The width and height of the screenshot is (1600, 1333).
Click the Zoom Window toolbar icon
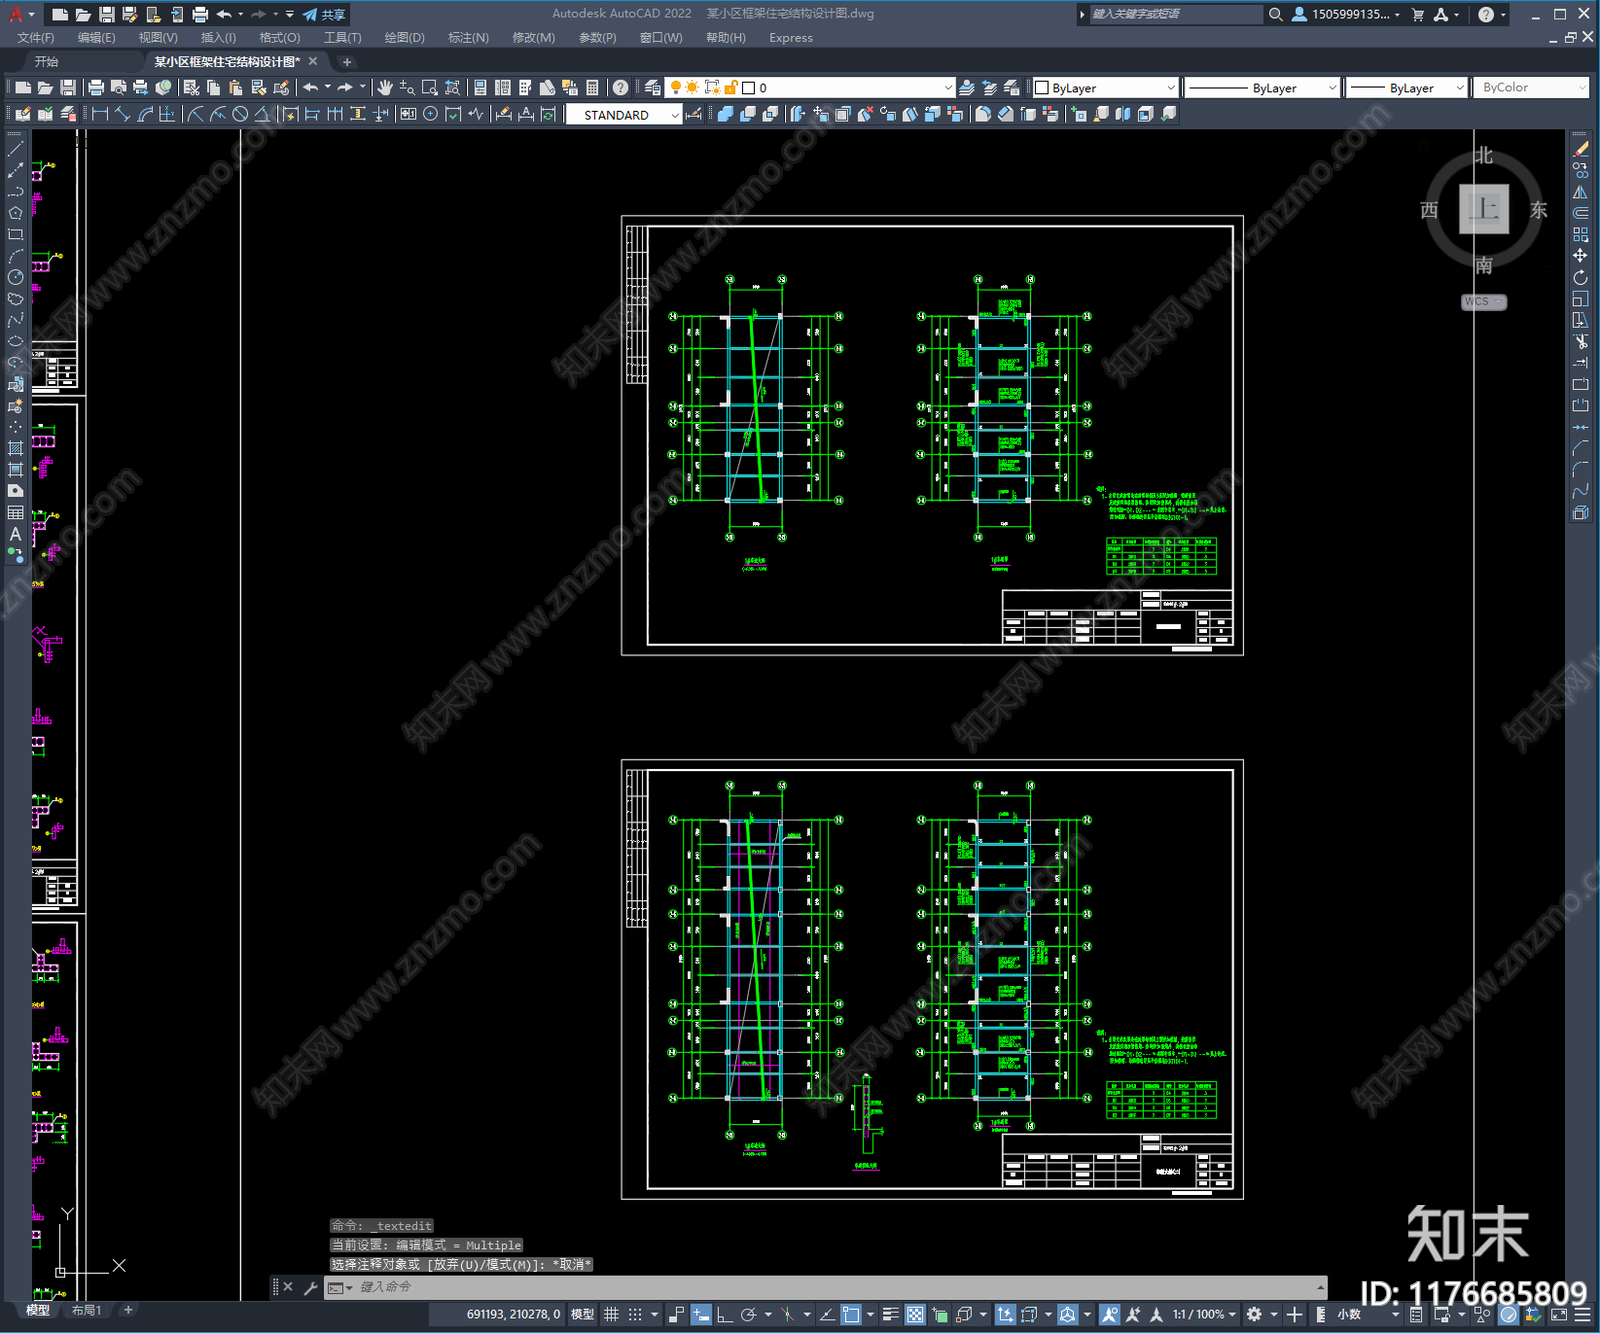[x=430, y=88]
